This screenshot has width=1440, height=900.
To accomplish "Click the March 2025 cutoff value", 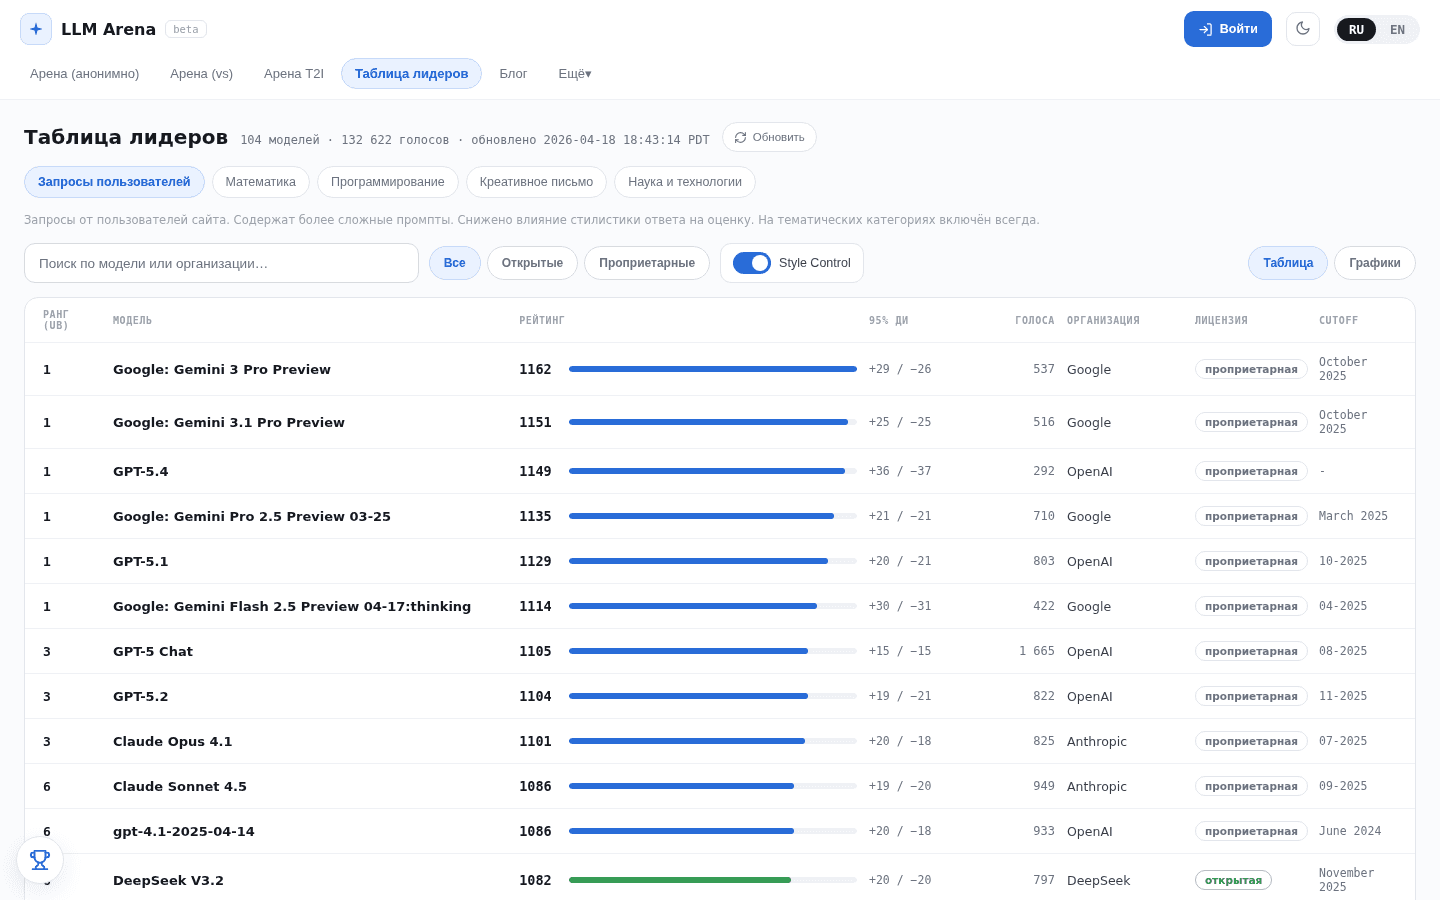I will 1353,516.
